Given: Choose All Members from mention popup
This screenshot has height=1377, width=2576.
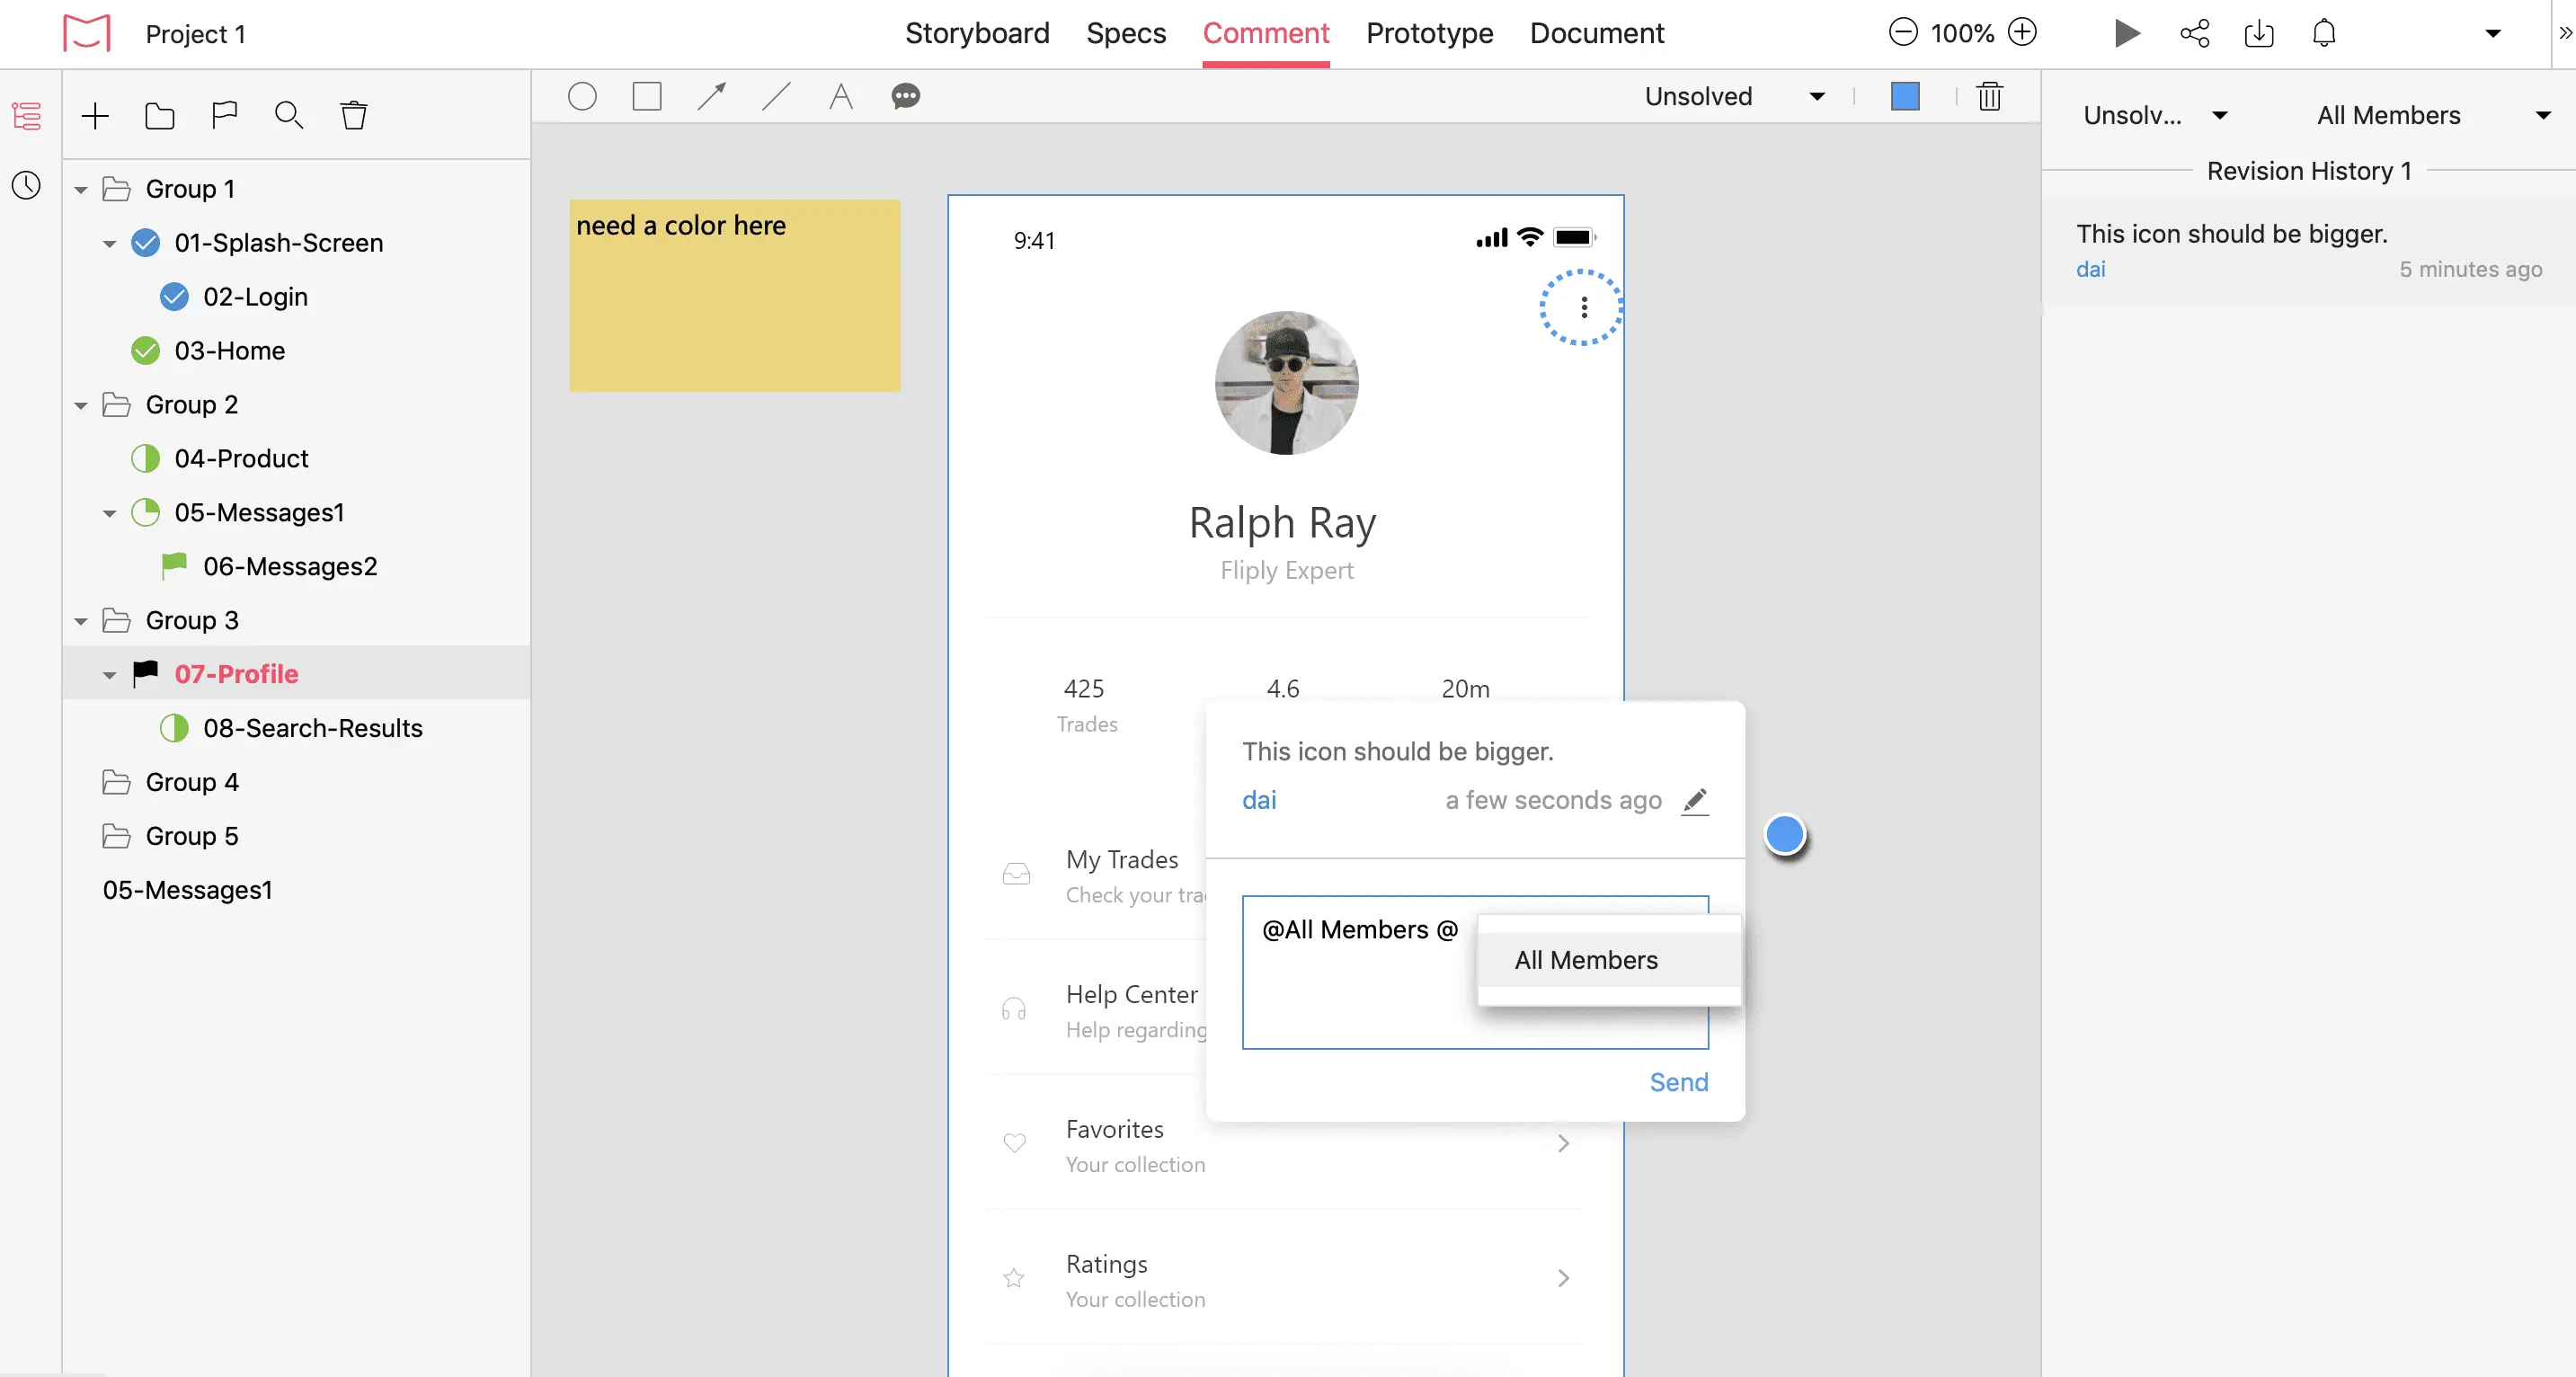Looking at the screenshot, I should coord(1586,960).
